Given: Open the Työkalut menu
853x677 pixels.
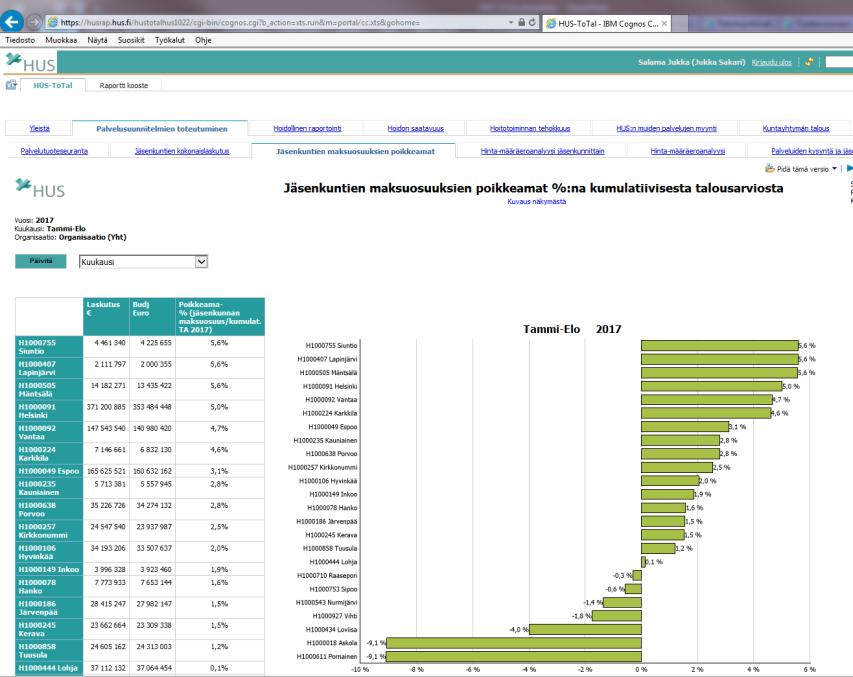Looking at the screenshot, I should point(170,40).
